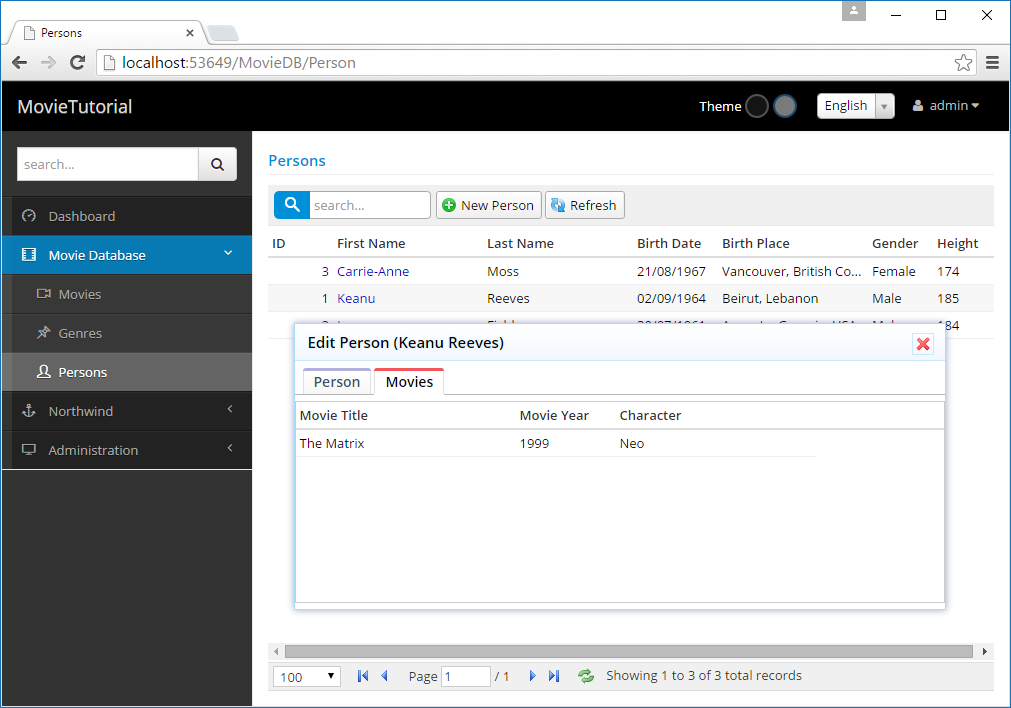This screenshot has width=1011, height=708.
Task: Open the Carrie-Anne person link
Action: (x=373, y=271)
